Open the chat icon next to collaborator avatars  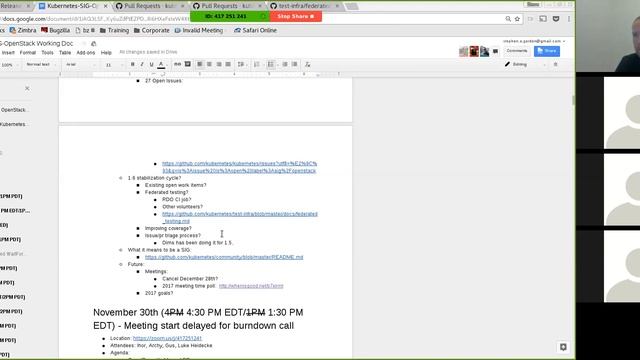496,51
